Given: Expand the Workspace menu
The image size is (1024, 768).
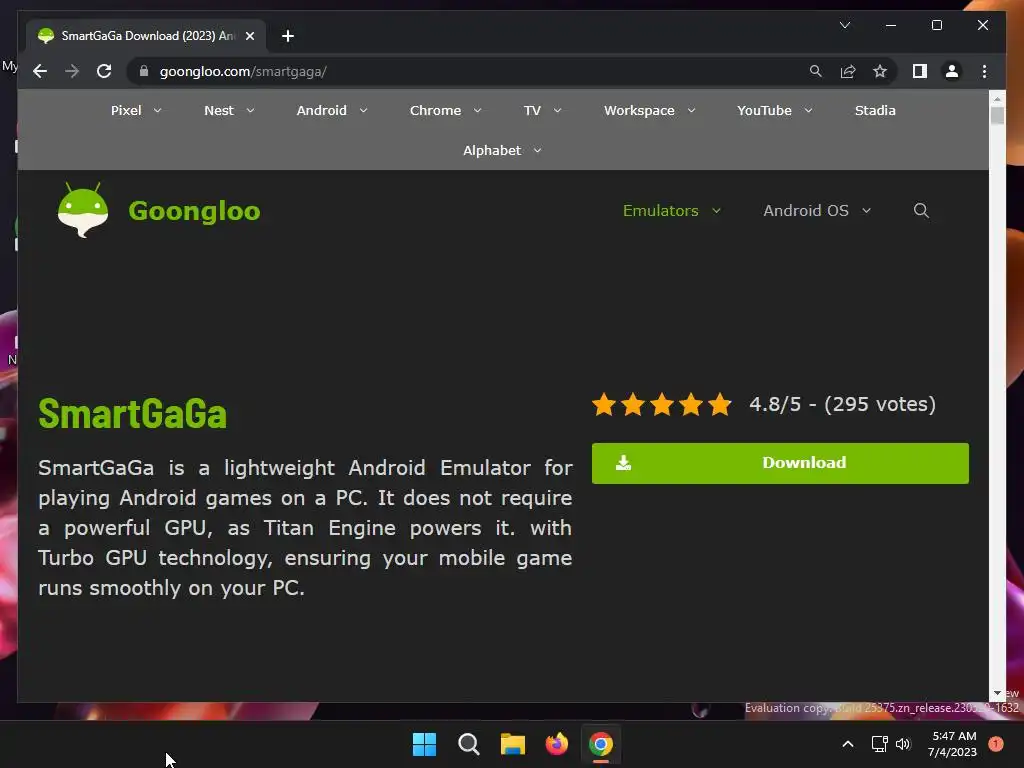Looking at the screenshot, I should coord(649,110).
